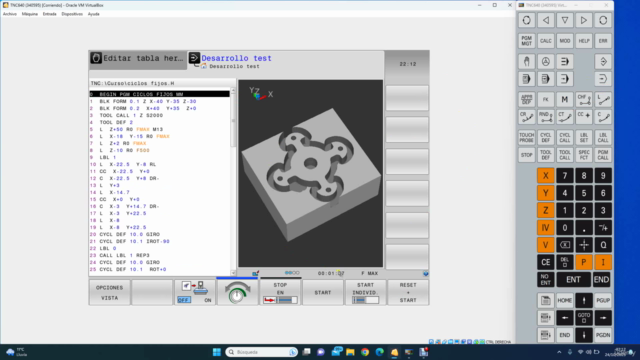
Task: Click the START softkey
Action: click(x=322, y=292)
